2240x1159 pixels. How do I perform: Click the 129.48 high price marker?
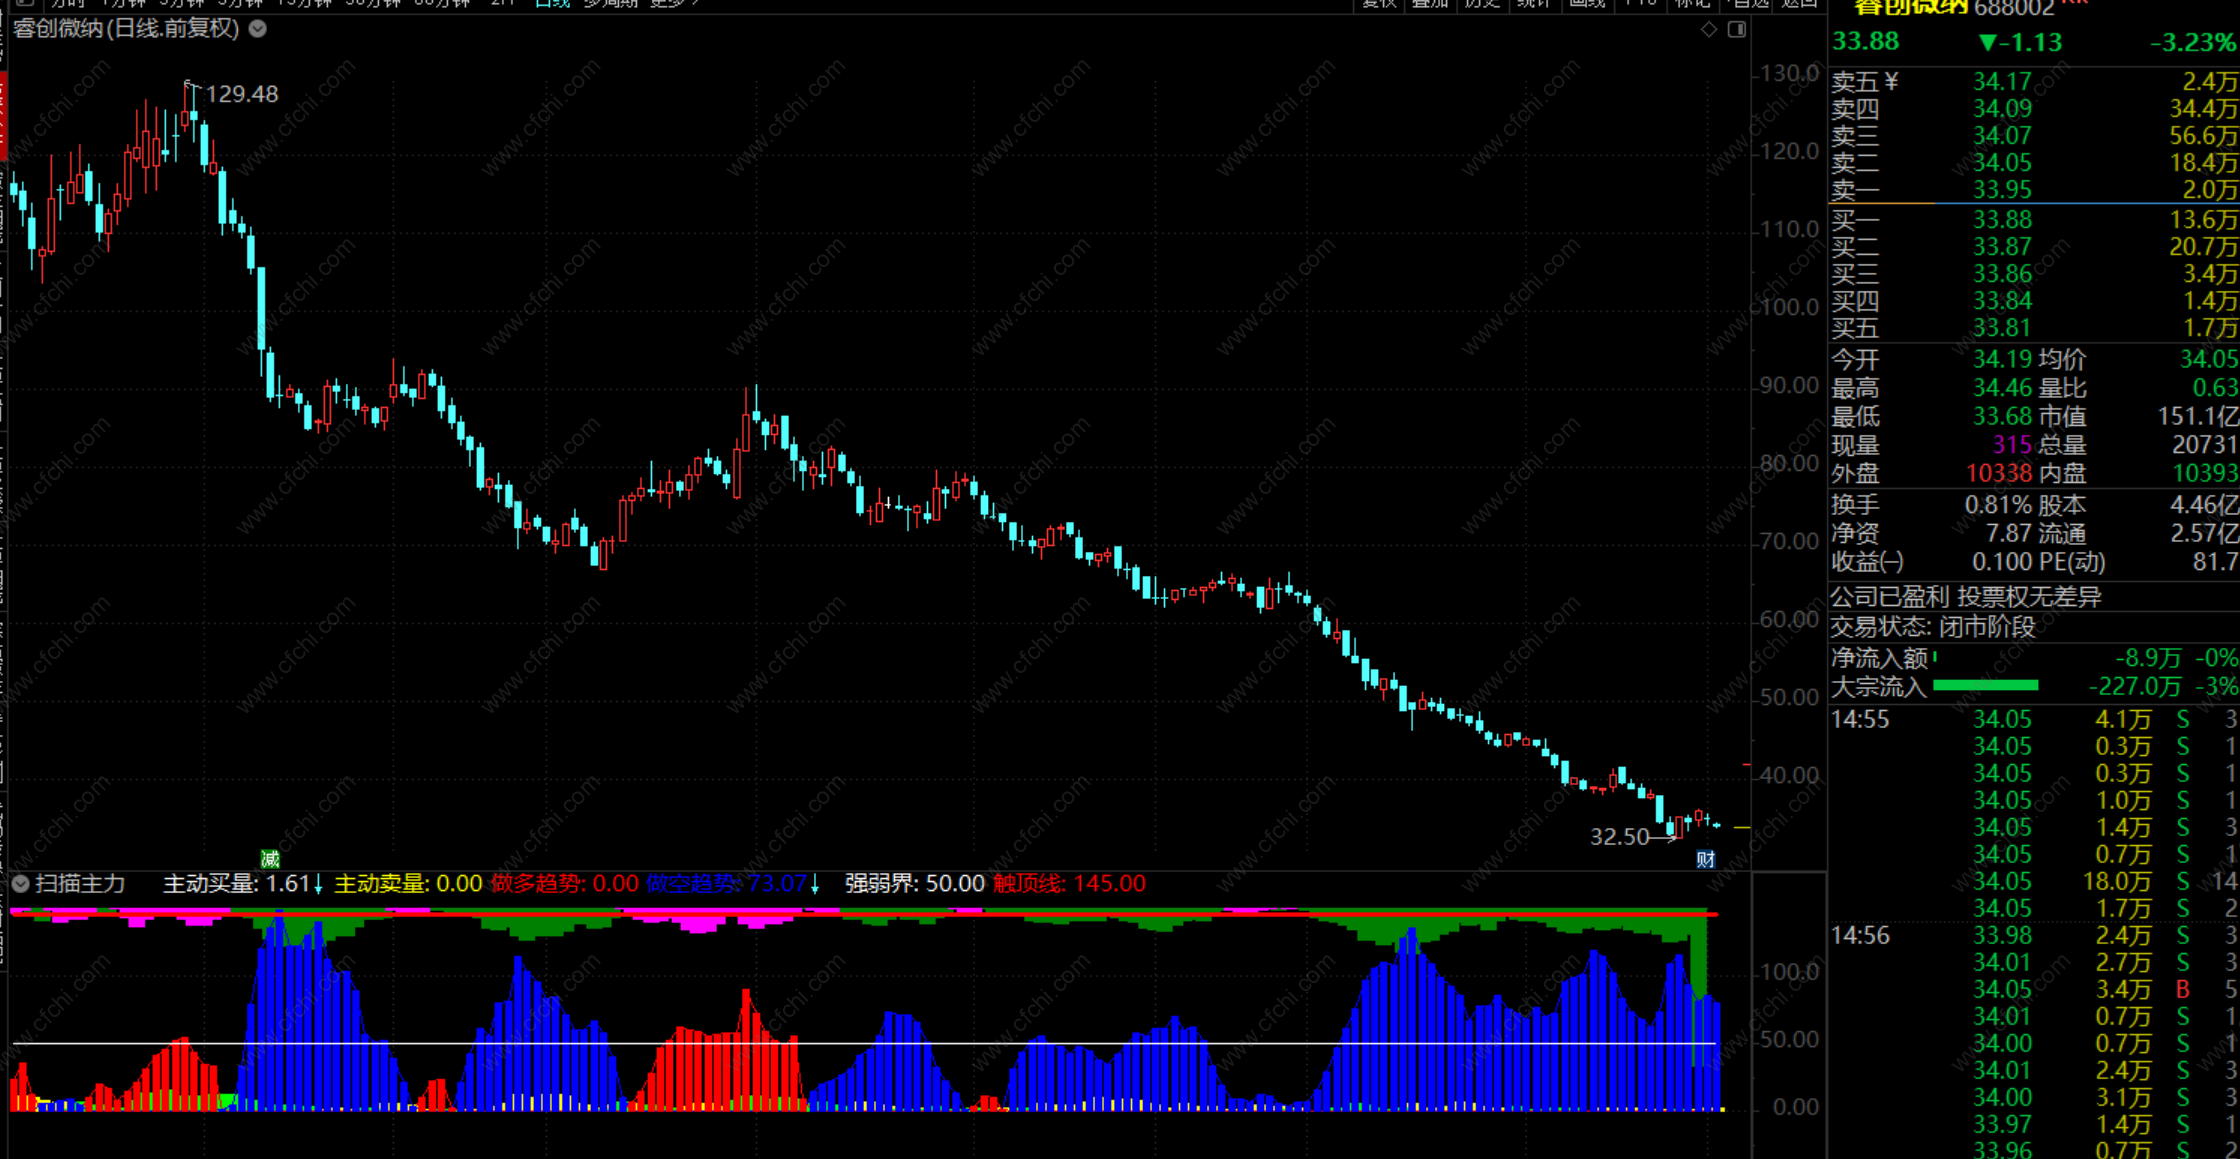click(x=241, y=94)
